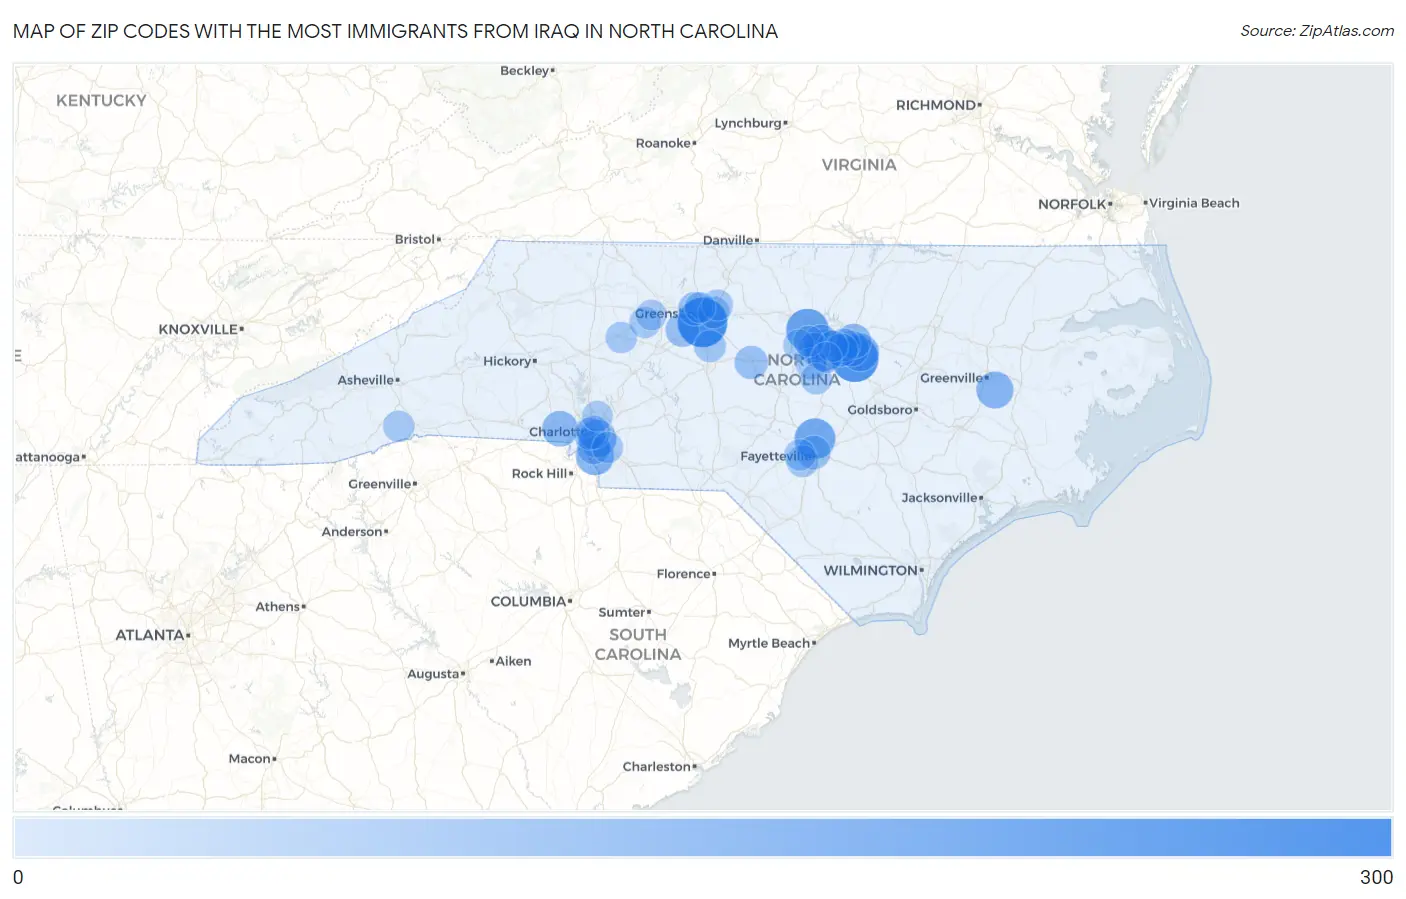The width and height of the screenshot is (1406, 899).
Task: Click the Aiken city label
Action: point(514,661)
